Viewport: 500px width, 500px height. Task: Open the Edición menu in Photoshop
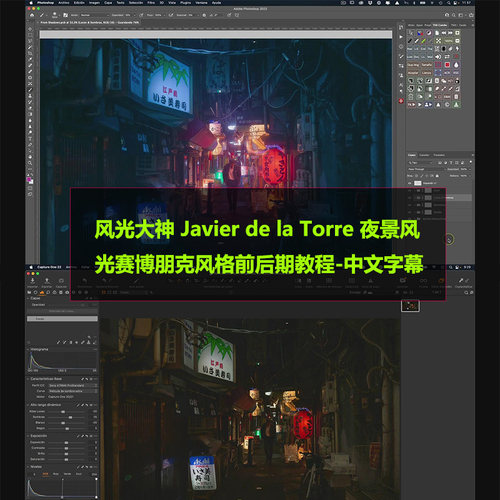(79, 3)
